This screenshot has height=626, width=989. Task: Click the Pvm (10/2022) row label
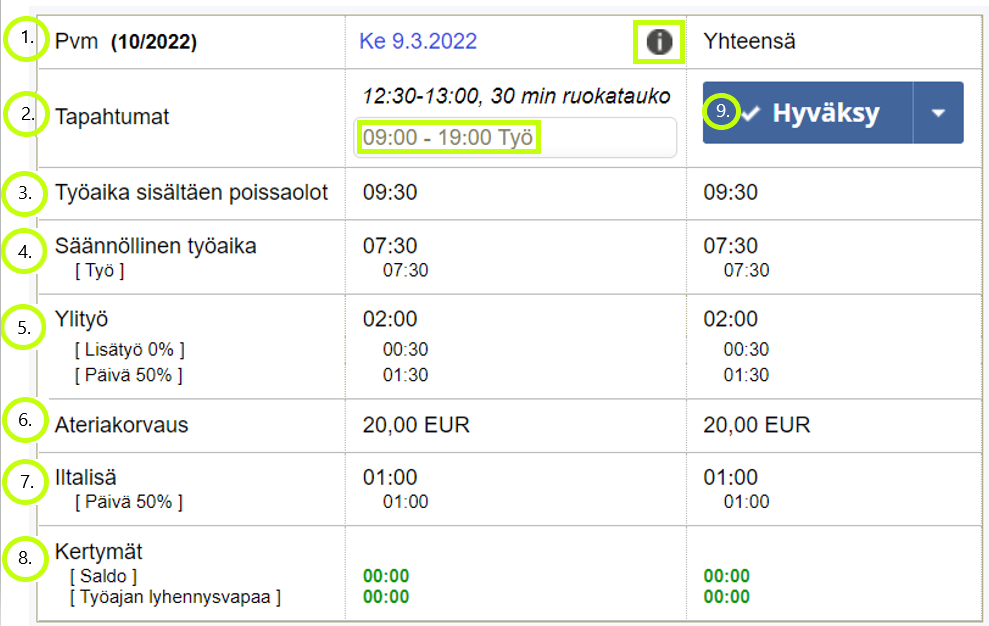[126, 42]
